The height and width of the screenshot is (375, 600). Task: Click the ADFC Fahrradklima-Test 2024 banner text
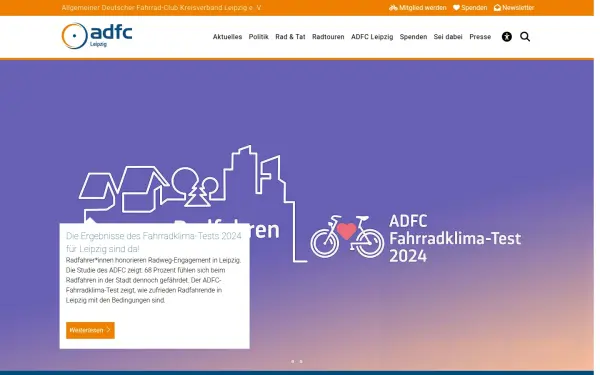(x=455, y=238)
